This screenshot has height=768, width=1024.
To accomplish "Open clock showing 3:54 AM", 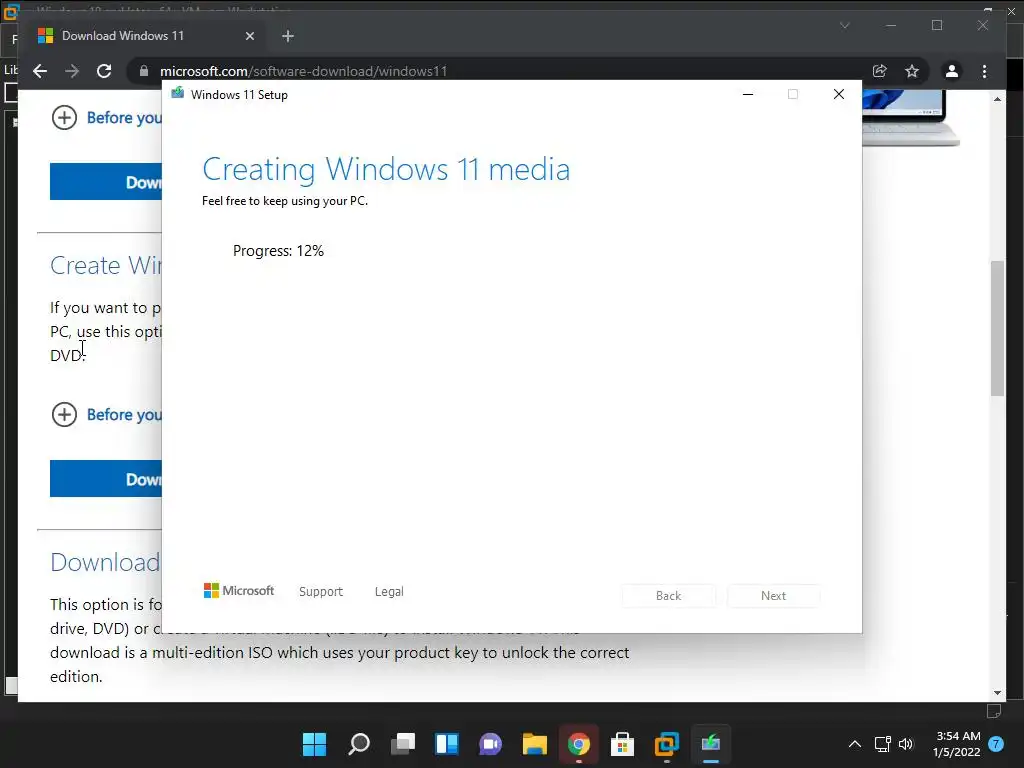I will [x=957, y=744].
